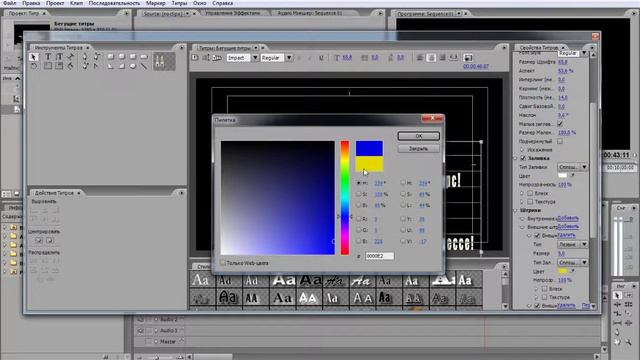
Task: Select the Vertical Type tool
Action: (59, 57)
